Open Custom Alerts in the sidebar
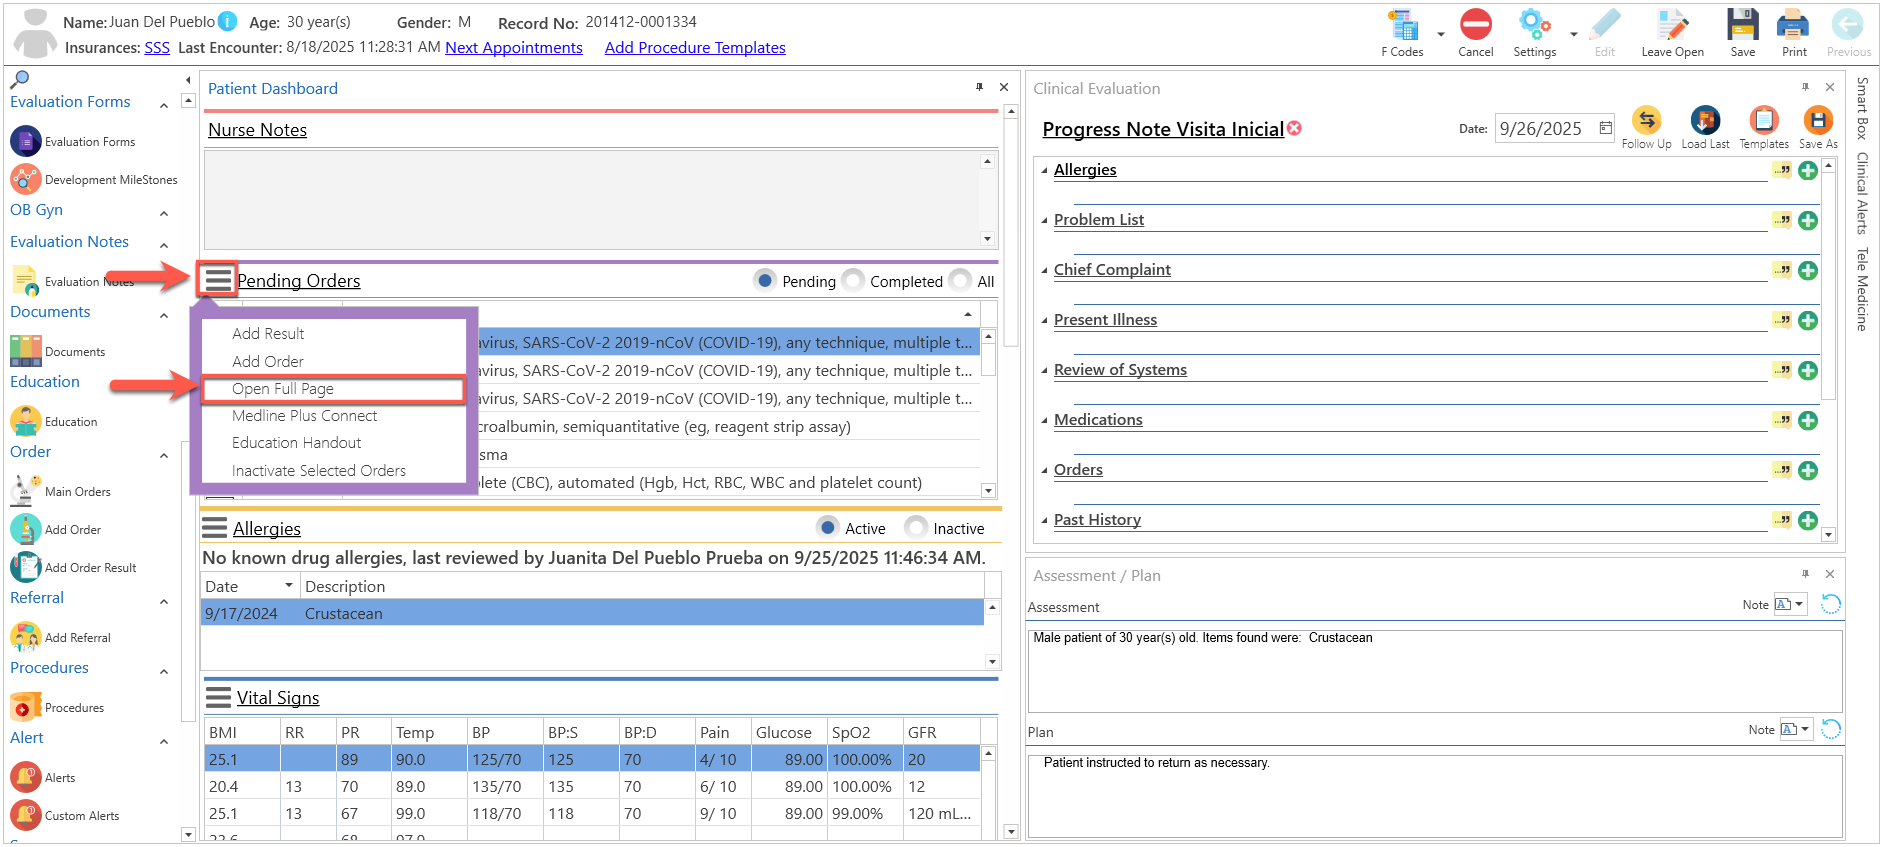 (x=26, y=815)
